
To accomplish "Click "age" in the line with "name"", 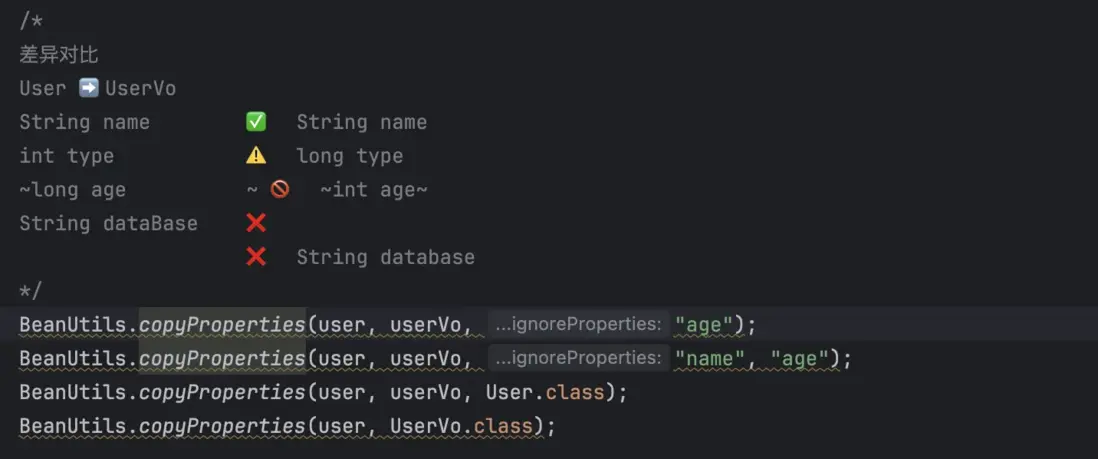I will pyautogui.click(x=799, y=359).
